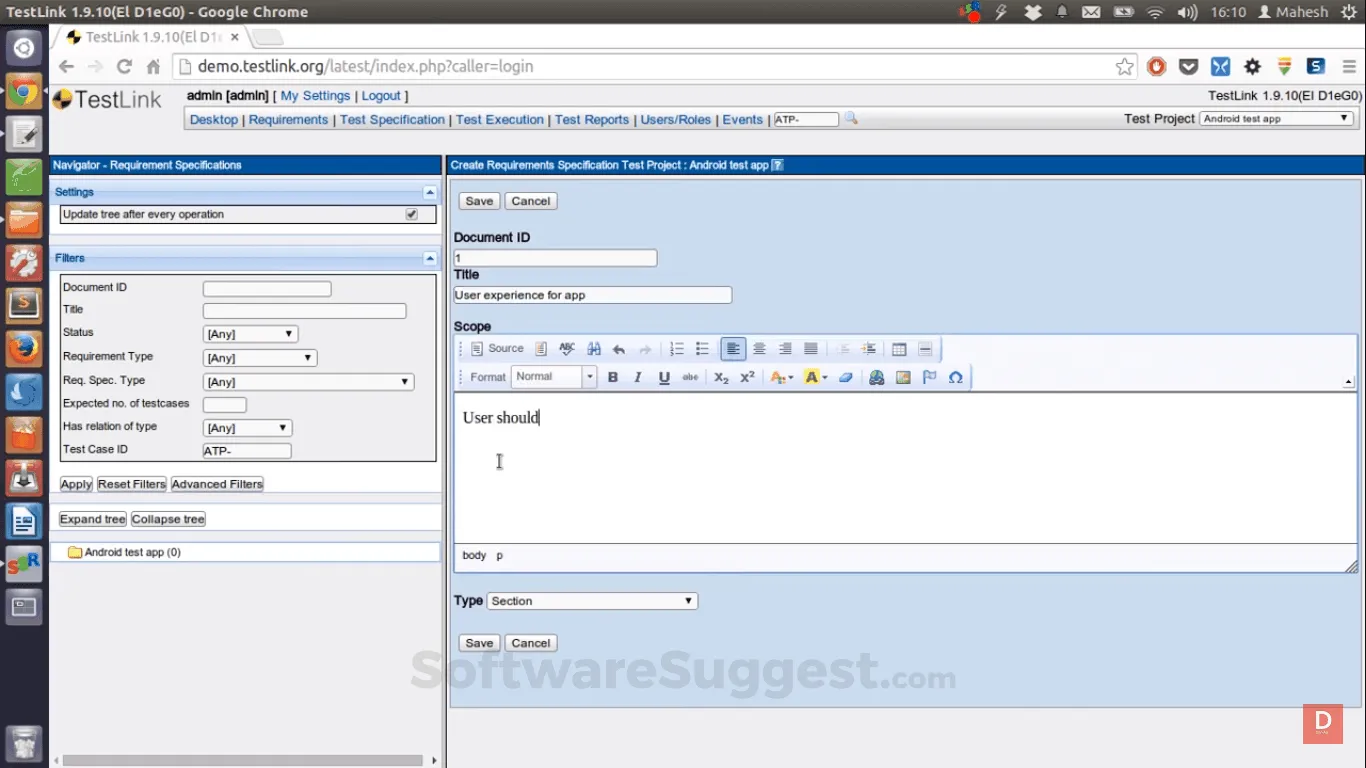The height and width of the screenshot is (768, 1366).
Task: Click the superscript button
Action: coord(747,377)
